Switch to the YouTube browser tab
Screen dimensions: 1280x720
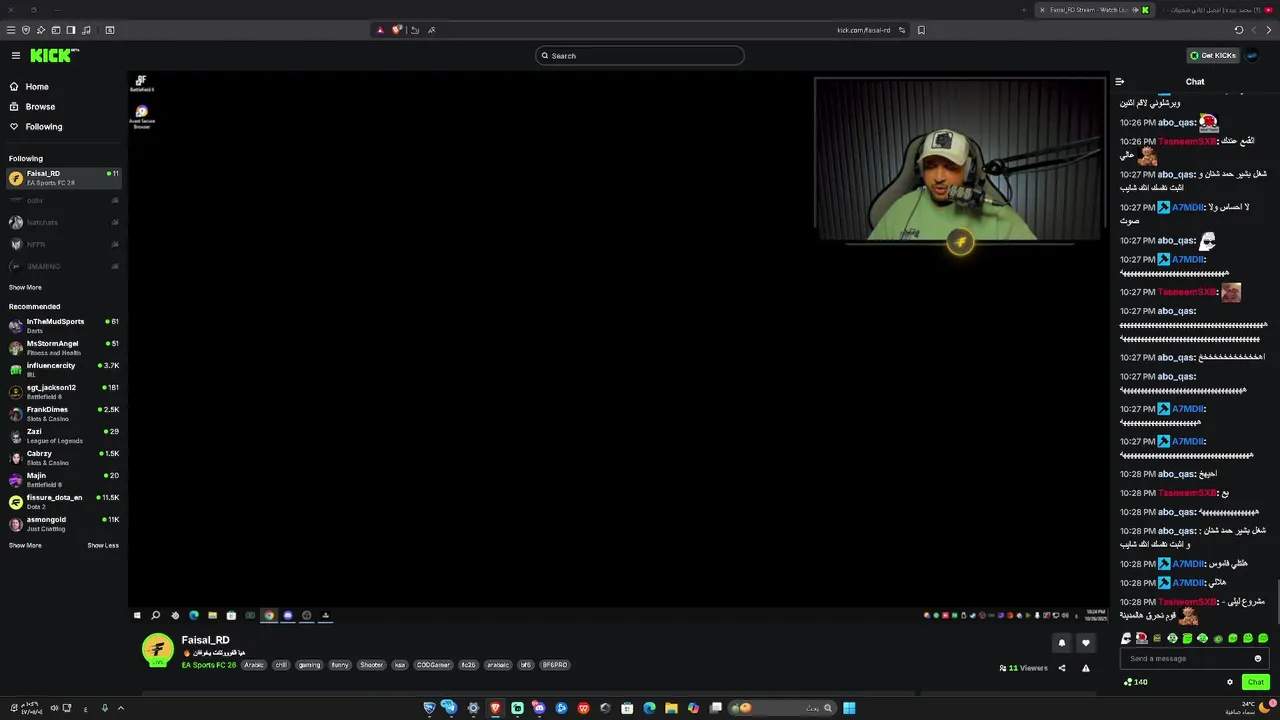click(x=1217, y=10)
